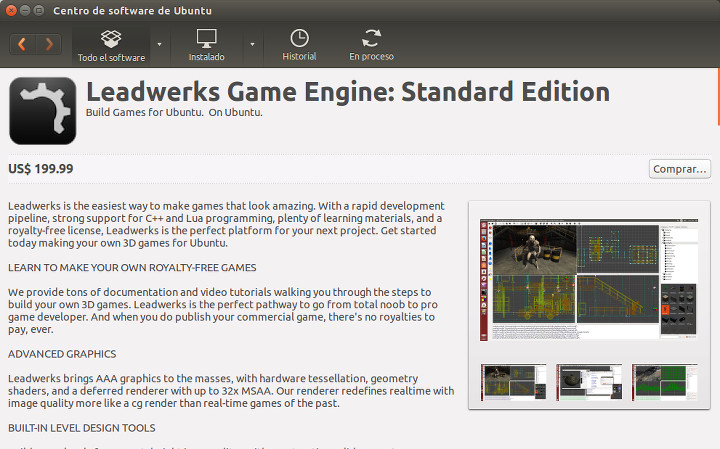Image resolution: width=720 pixels, height=449 pixels.
Task: Click the Leadwerks gear app icon
Action: 43,111
